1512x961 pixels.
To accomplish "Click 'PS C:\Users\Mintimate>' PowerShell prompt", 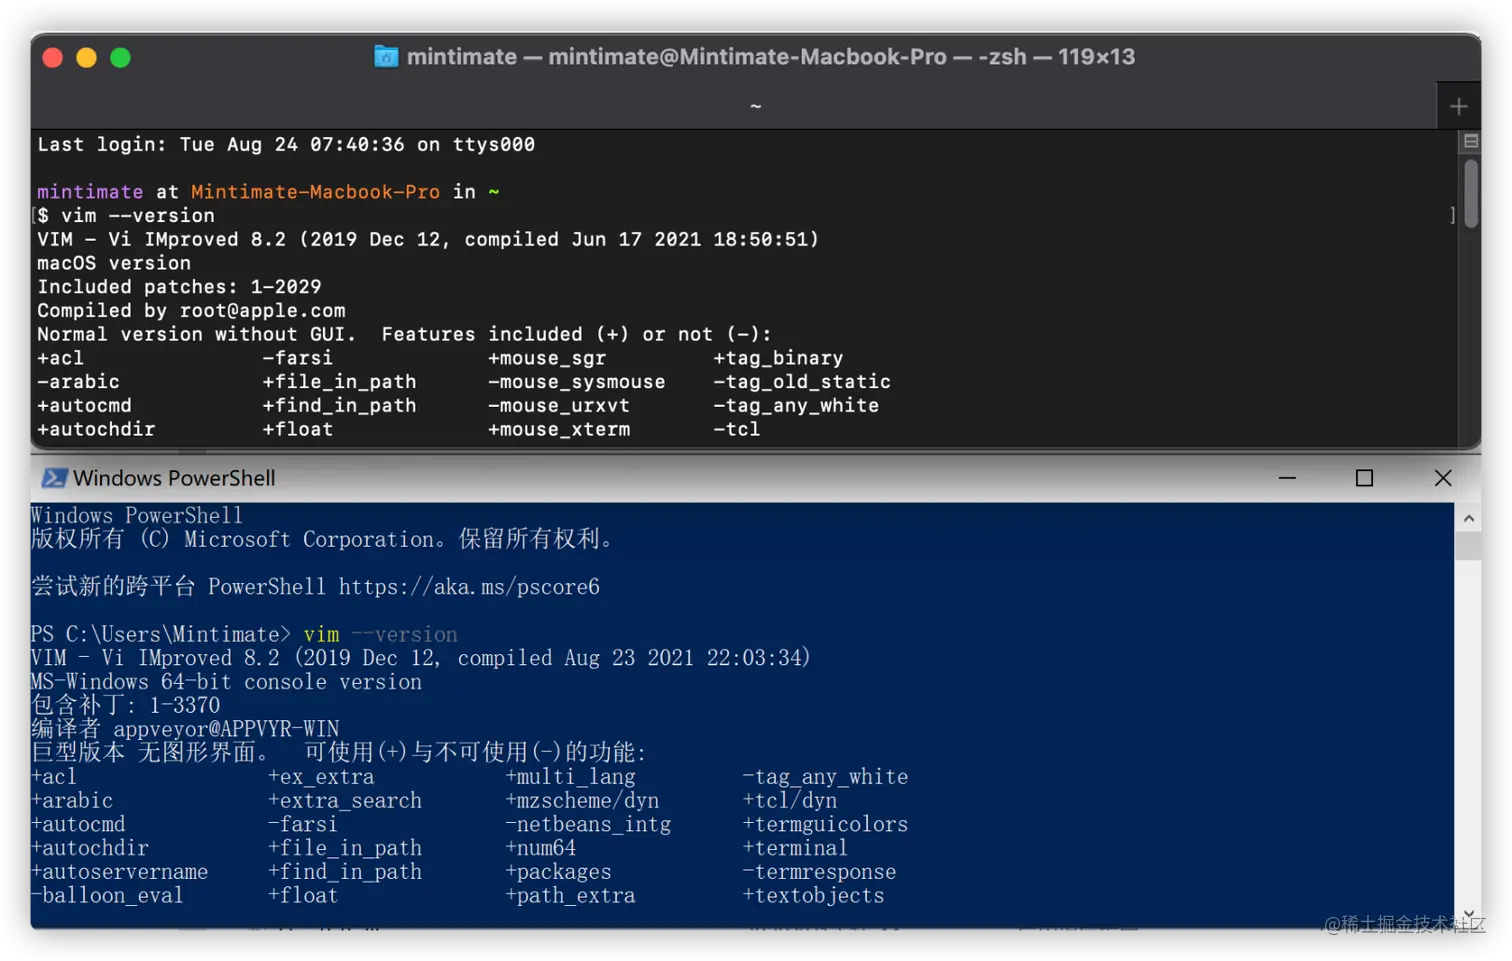I will (x=160, y=635).
